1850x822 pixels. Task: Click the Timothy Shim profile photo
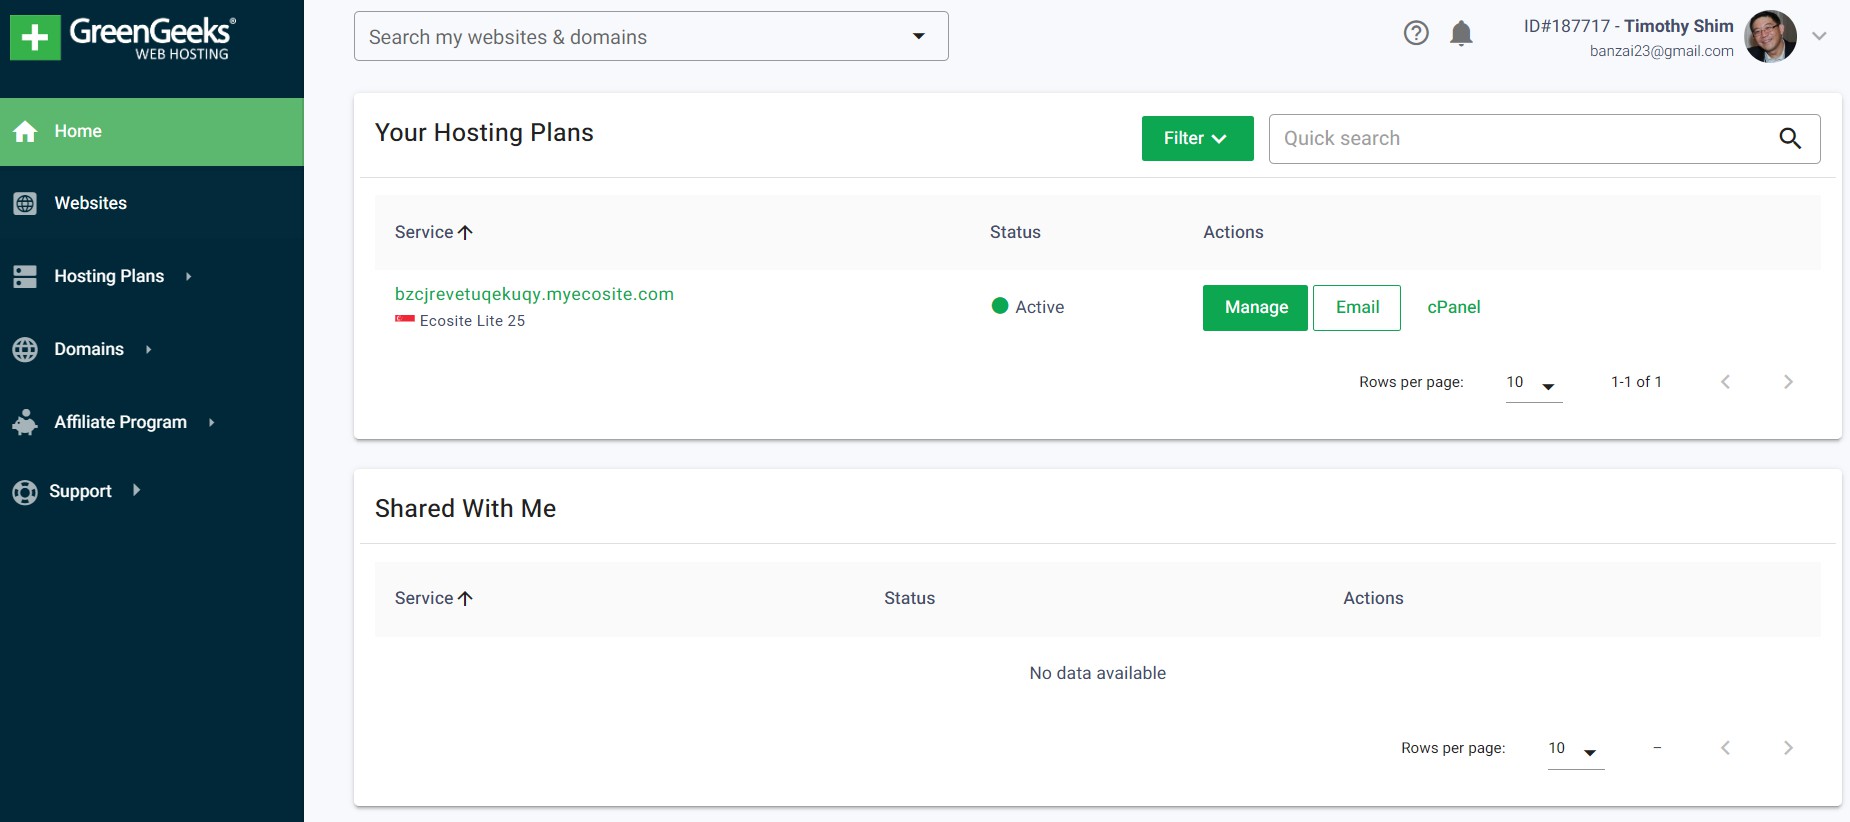1770,37
